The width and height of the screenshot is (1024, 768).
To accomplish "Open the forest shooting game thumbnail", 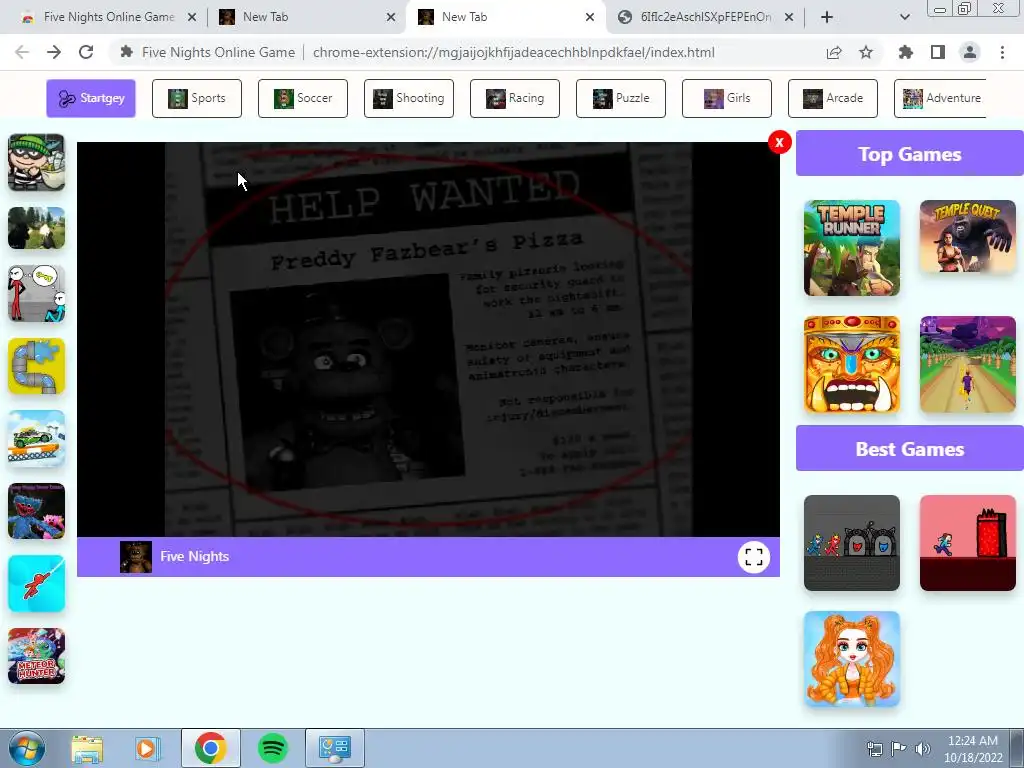I will tap(37, 228).
